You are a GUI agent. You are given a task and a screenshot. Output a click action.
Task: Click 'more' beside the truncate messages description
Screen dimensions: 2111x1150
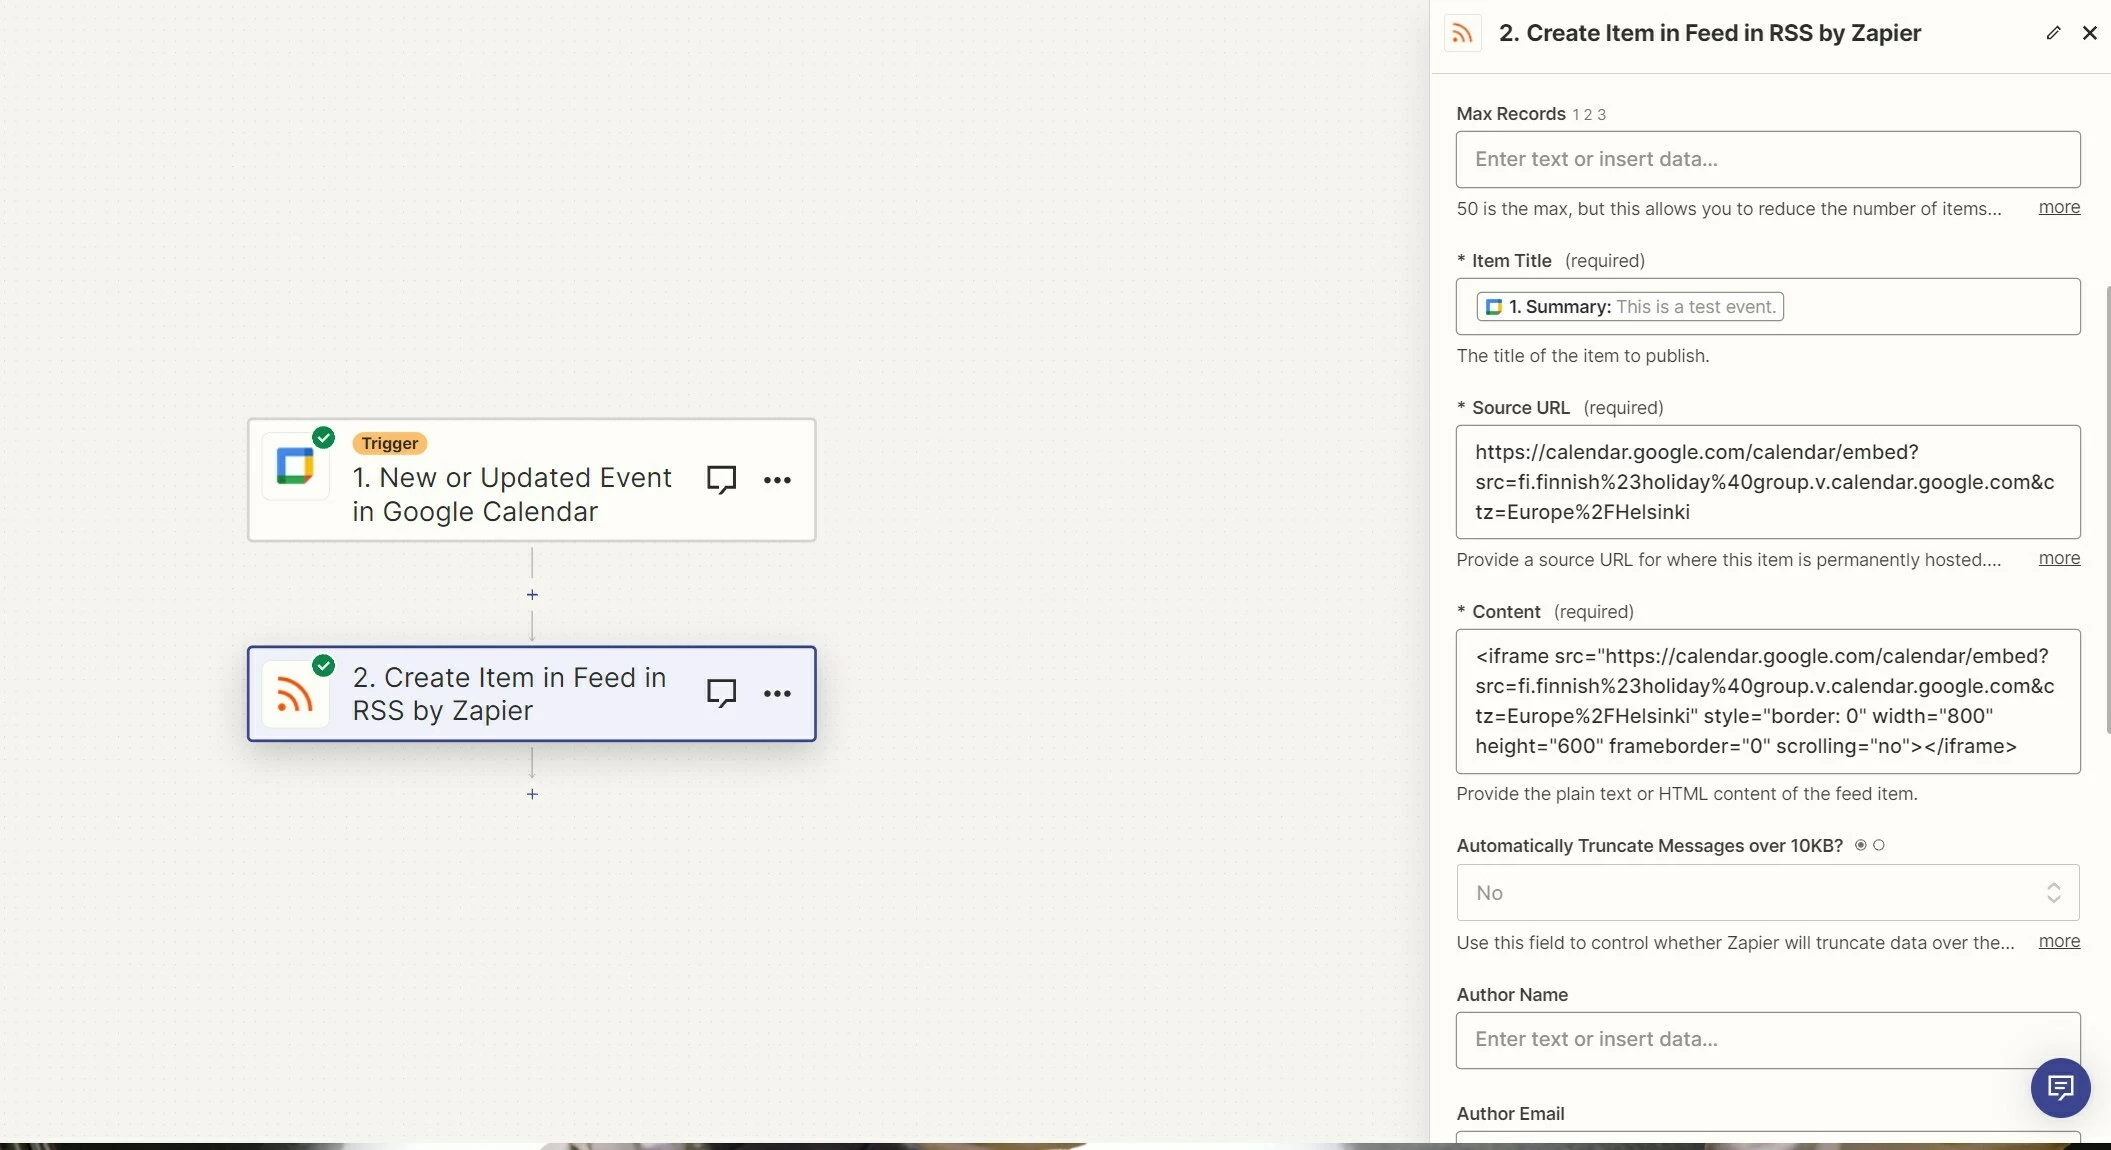tap(2058, 942)
